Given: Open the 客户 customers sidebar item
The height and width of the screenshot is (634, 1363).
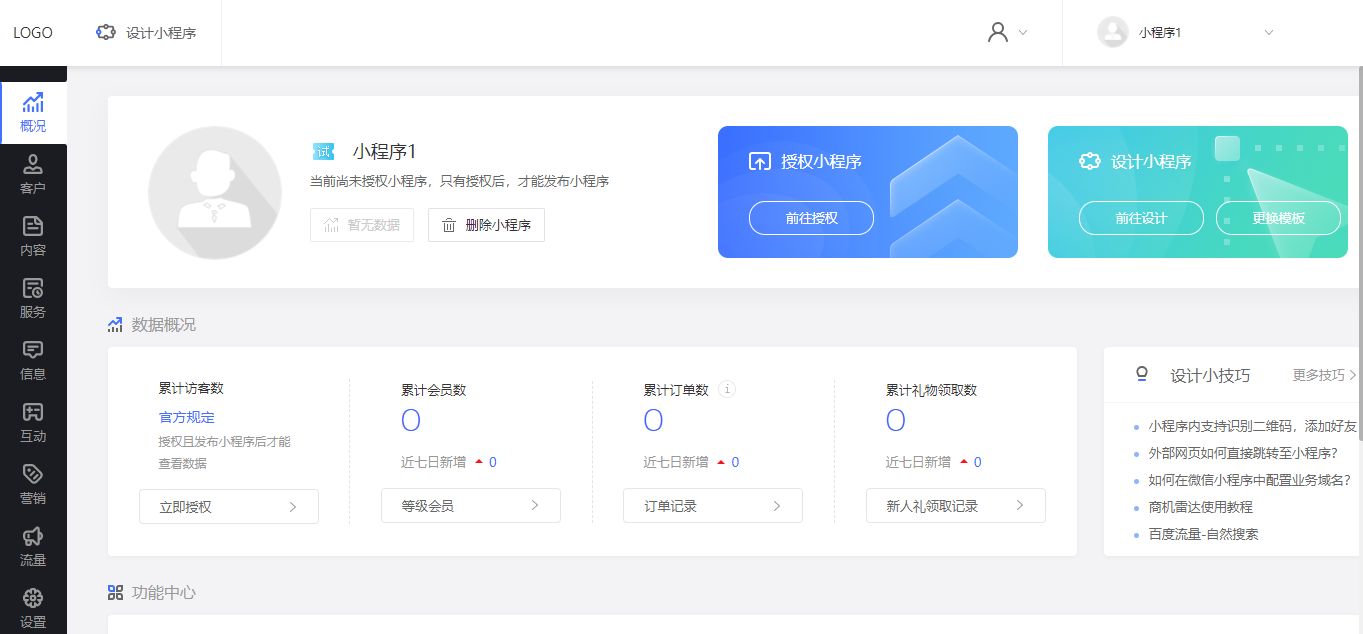Looking at the screenshot, I should tap(33, 175).
